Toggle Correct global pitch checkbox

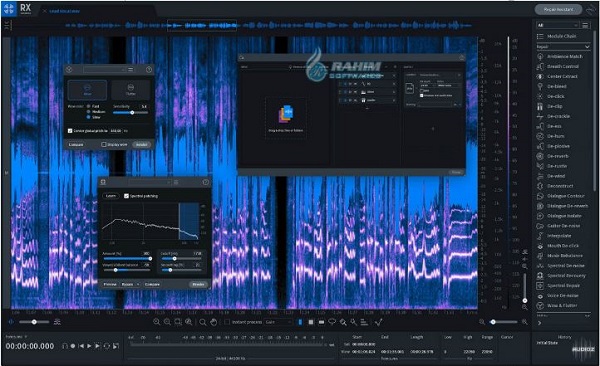point(70,131)
